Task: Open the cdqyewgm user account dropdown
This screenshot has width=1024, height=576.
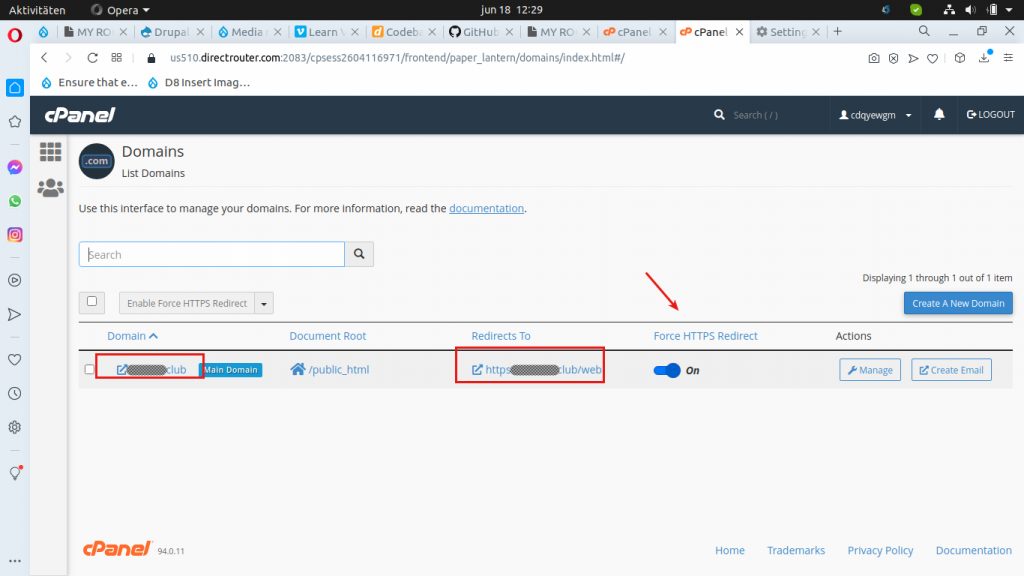Action: (x=876, y=115)
